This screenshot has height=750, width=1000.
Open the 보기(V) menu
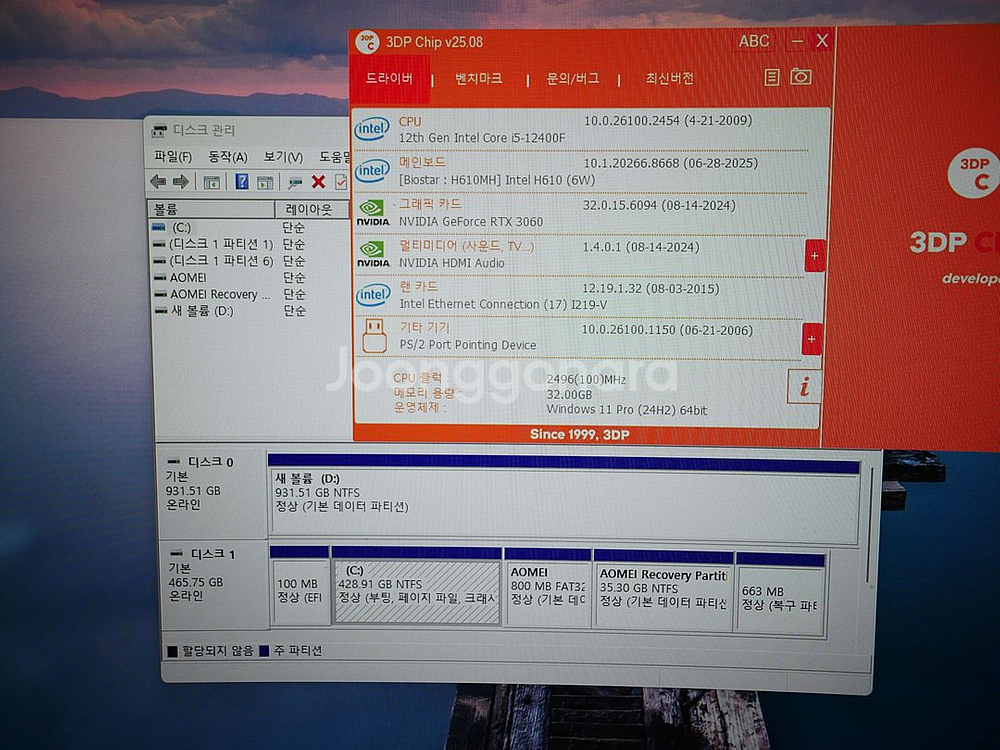(283, 158)
